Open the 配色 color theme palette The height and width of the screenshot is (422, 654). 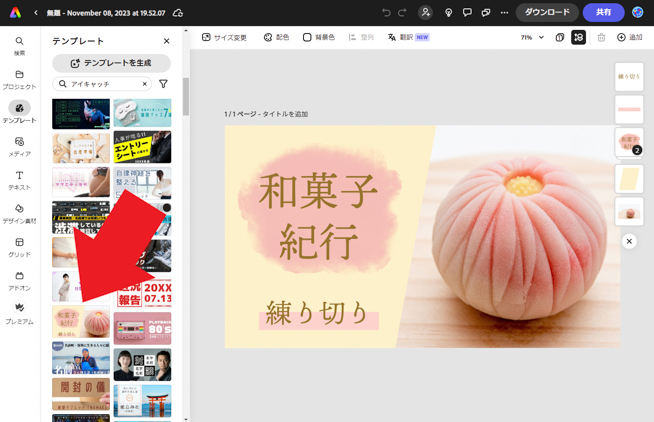pyautogui.click(x=276, y=37)
